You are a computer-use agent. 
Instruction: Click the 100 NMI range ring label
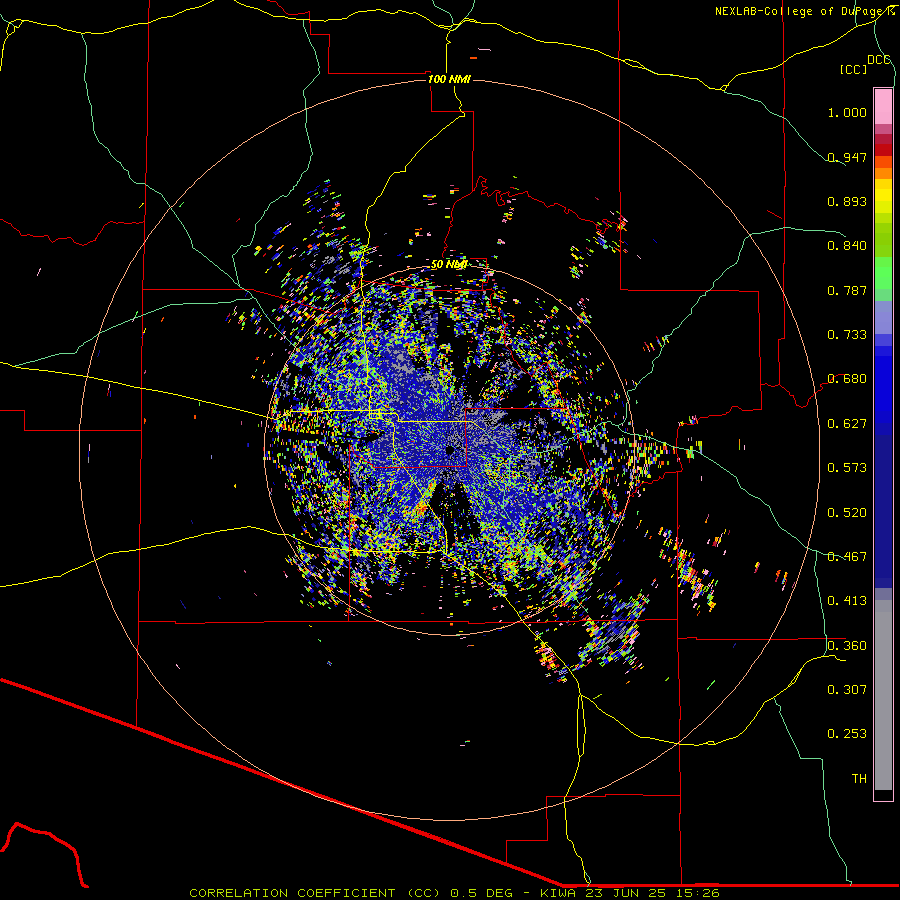(449, 79)
